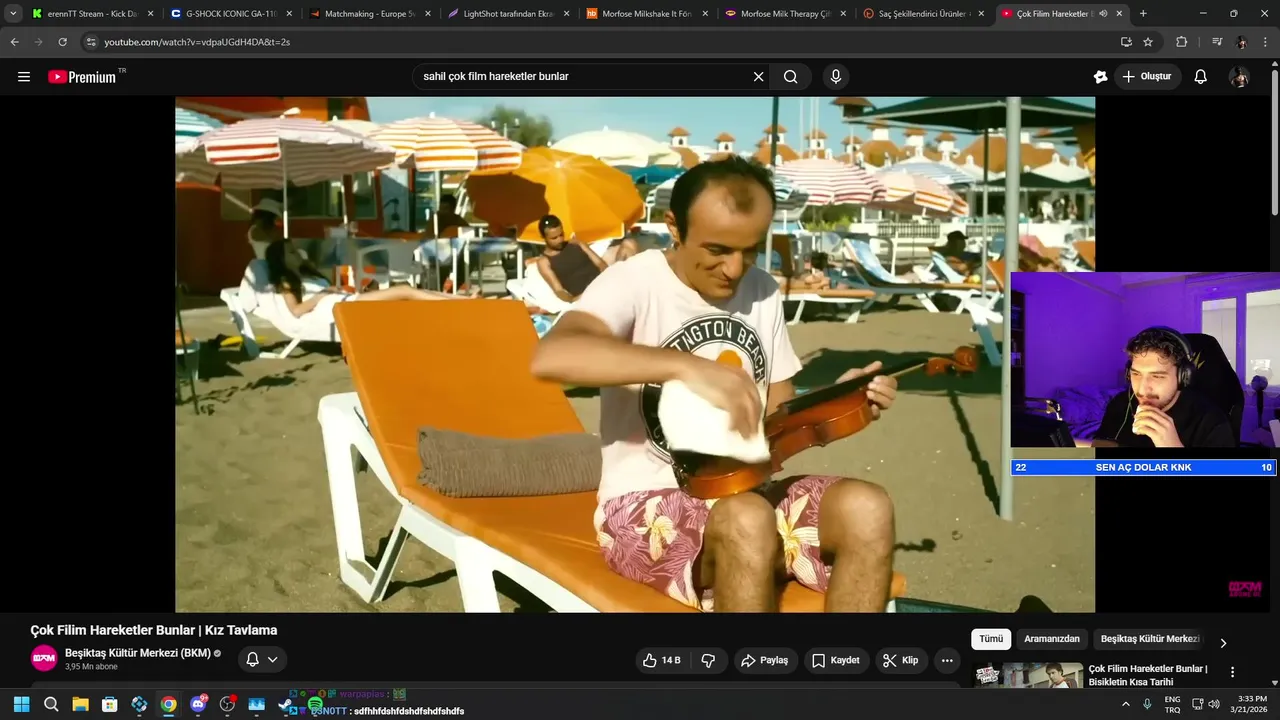
Task: Open Bisikletin Kısa Tarihi suggested video thumbnail
Action: 1029,675
